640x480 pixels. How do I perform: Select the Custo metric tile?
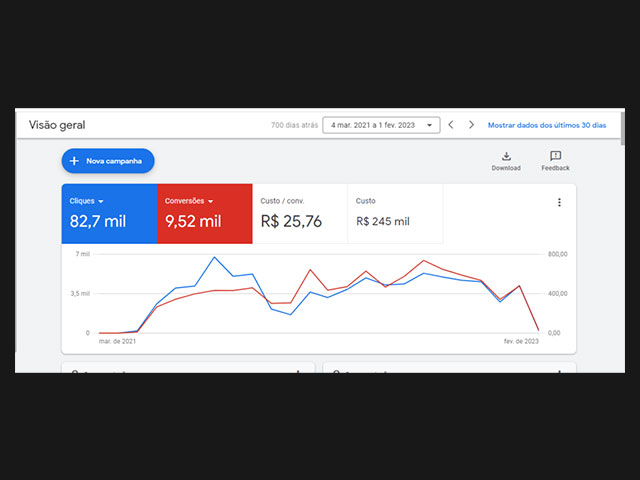(394, 213)
